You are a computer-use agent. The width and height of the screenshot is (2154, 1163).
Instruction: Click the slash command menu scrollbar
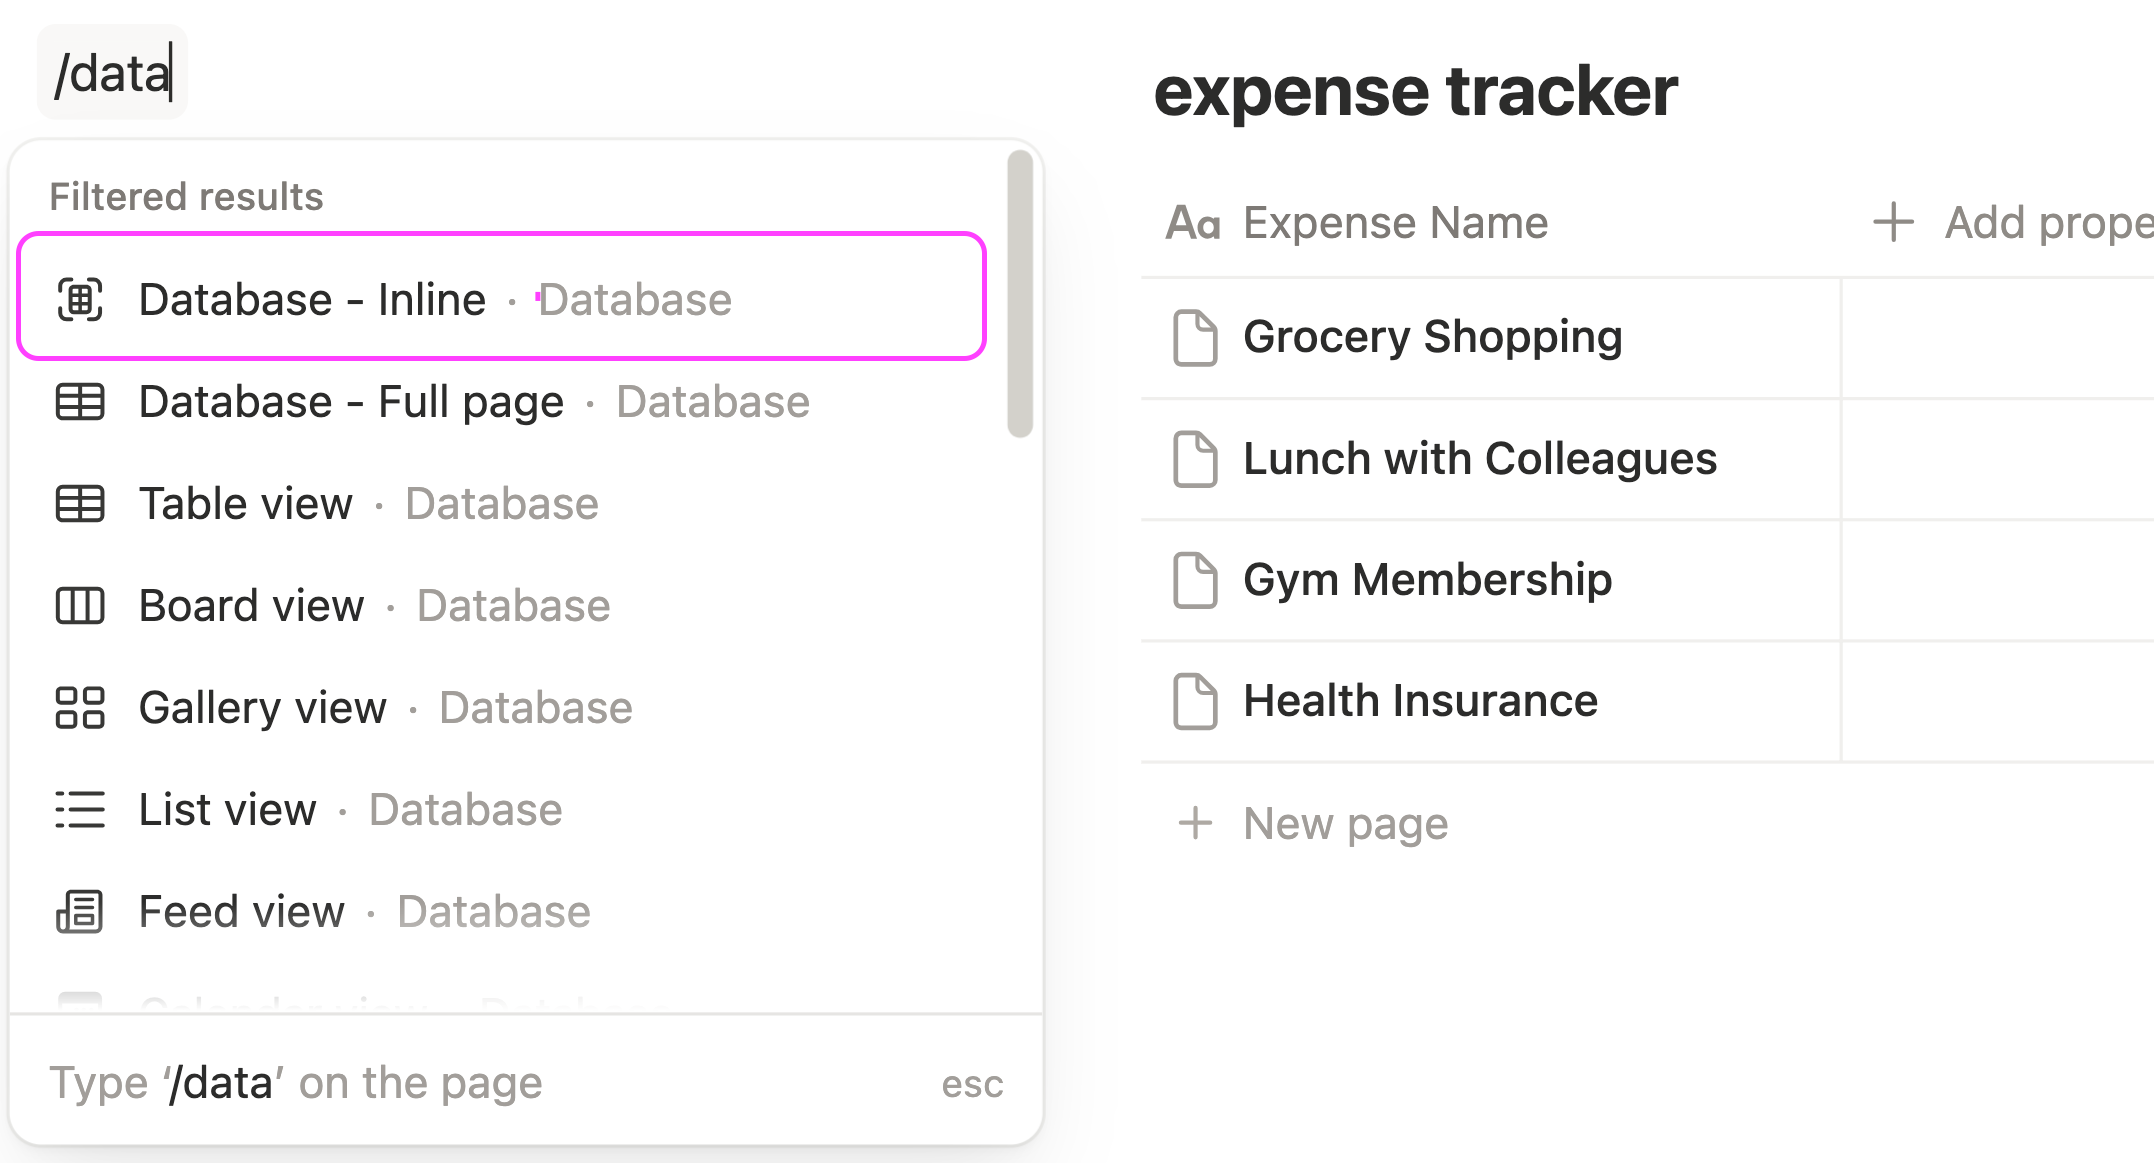(1020, 294)
